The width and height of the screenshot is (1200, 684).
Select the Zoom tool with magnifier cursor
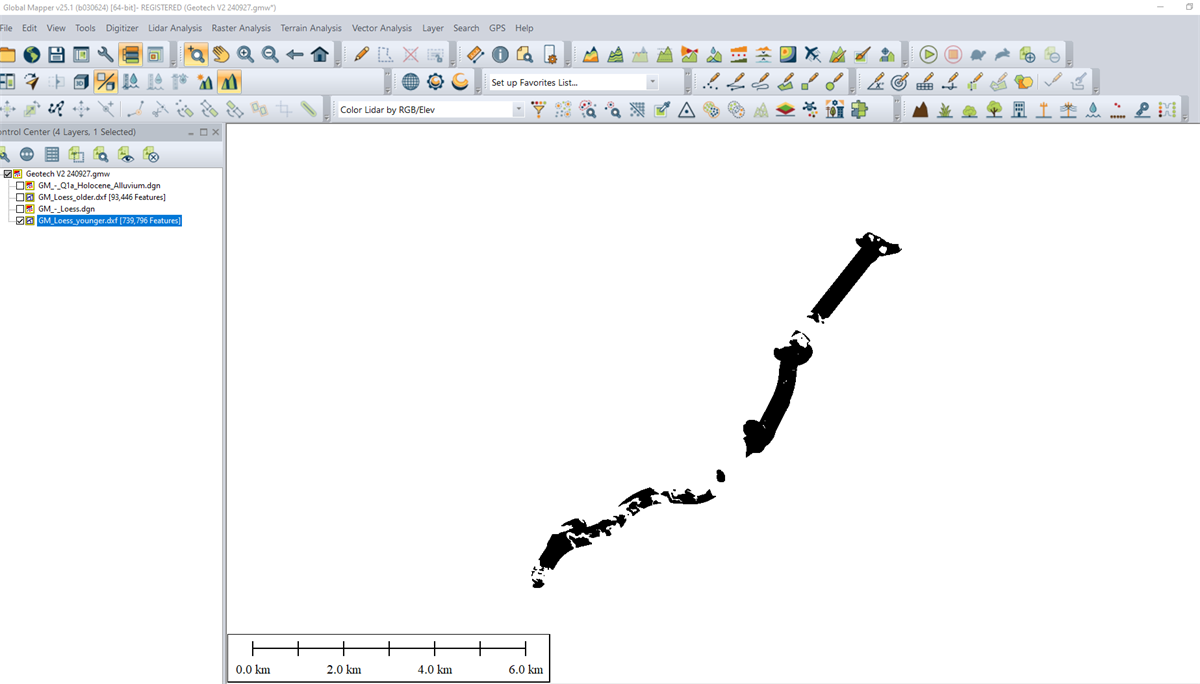[x=196, y=54]
